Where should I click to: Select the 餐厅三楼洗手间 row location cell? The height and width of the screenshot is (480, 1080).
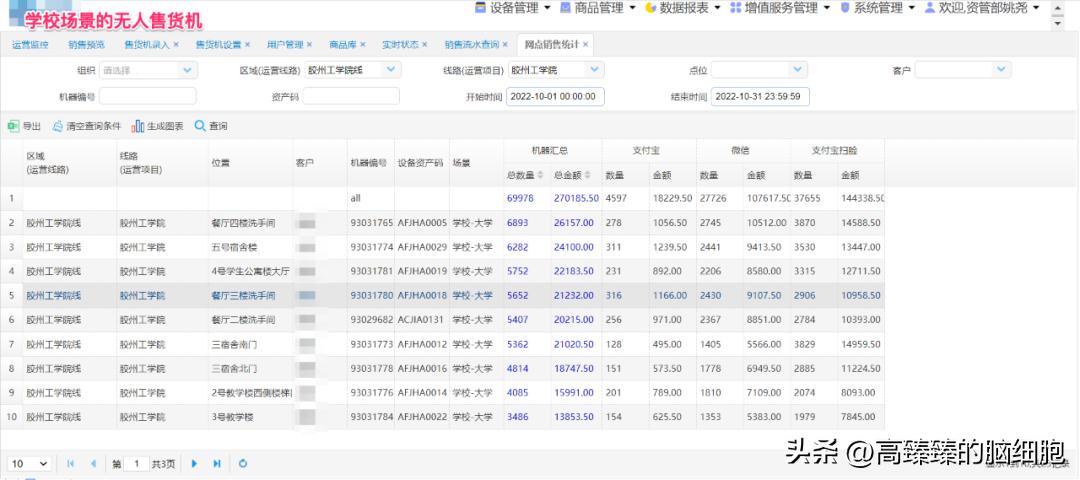(243, 295)
